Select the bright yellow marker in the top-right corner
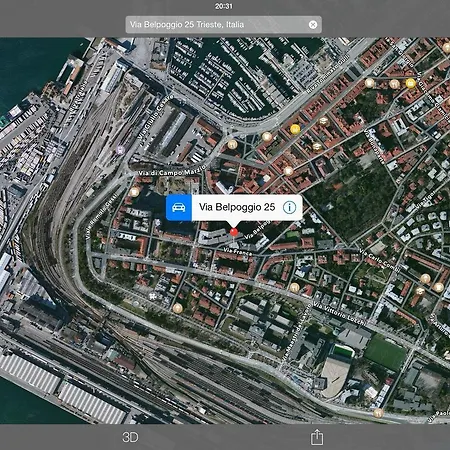 click(x=411, y=83)
